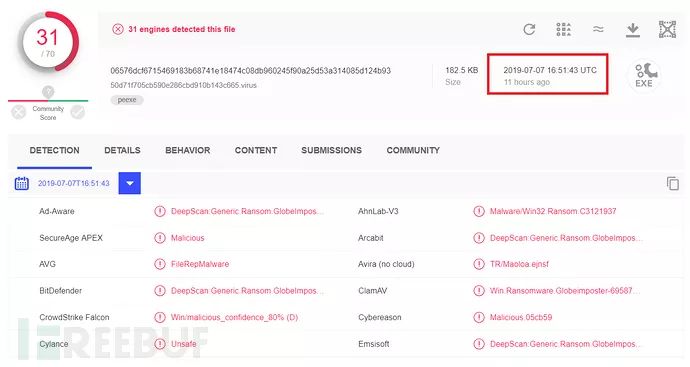Open the relationship graph icon
This screenshot has width=690, height=367.
667,29
